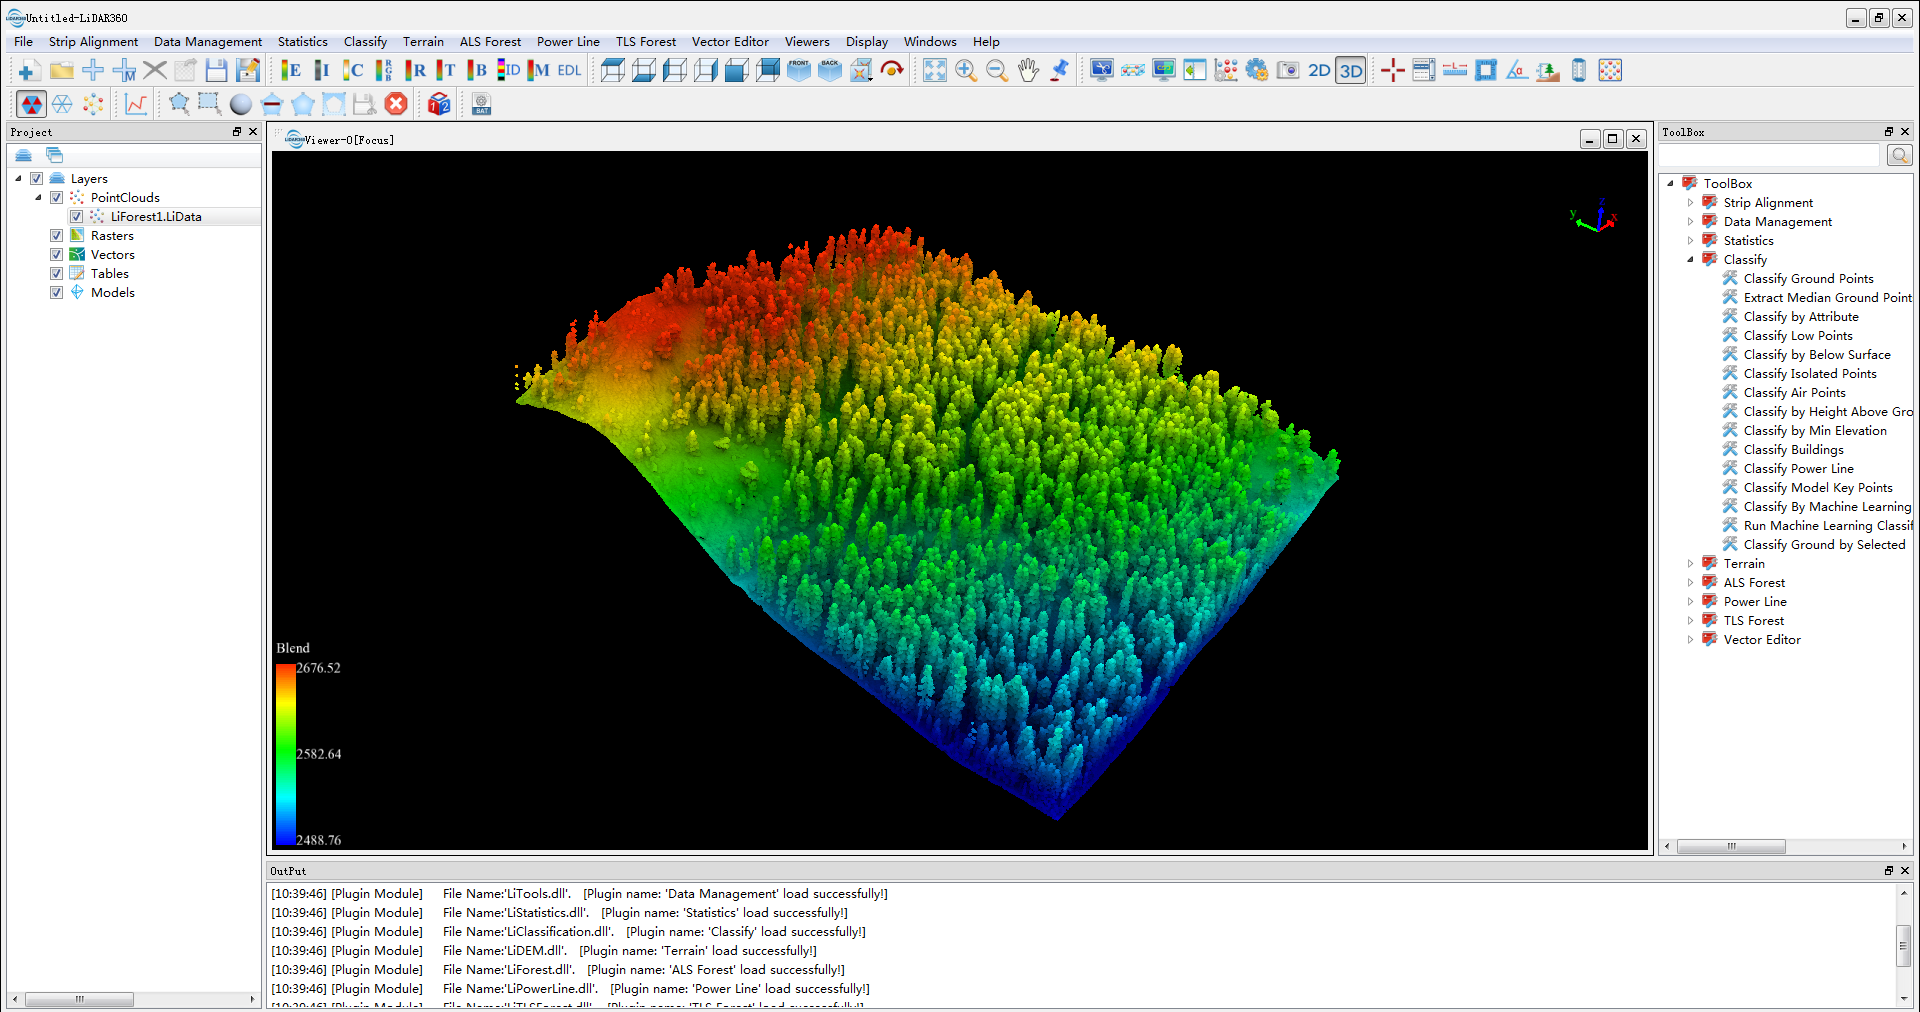Uncheck the Models layer checkbox

click(57, 293)
